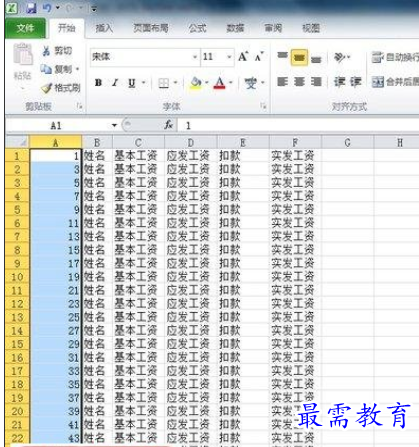Switch to the View (视图) tab
Viewport: 419px width, 447px height.
pos(311,28)
